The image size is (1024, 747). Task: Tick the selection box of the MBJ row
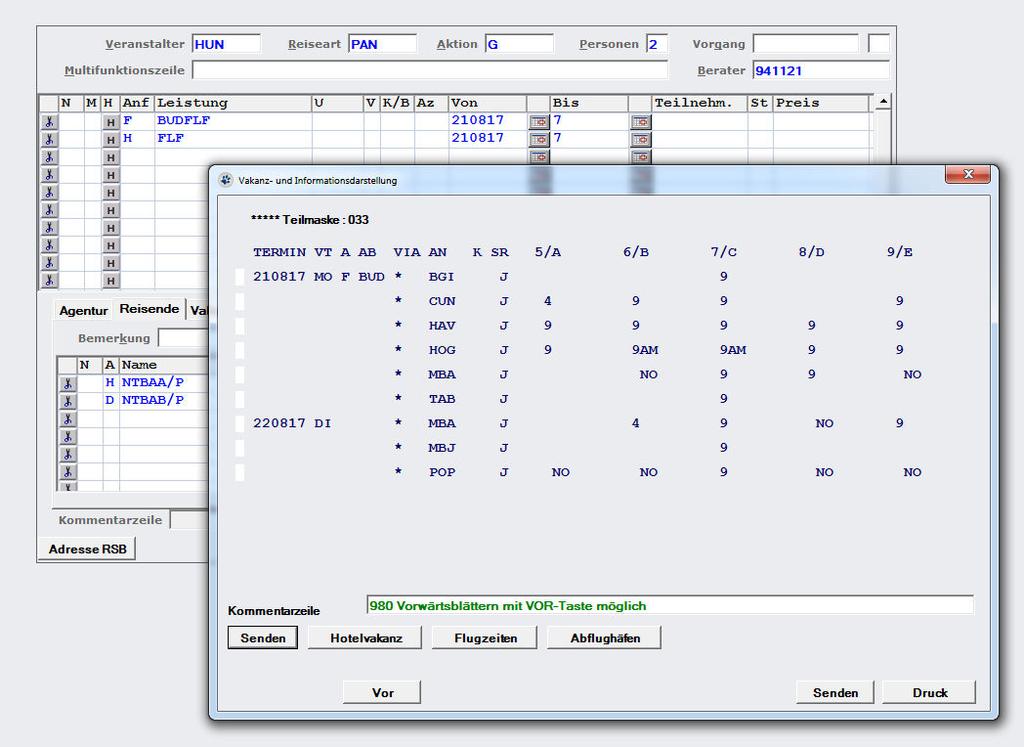tap(240, 448)
